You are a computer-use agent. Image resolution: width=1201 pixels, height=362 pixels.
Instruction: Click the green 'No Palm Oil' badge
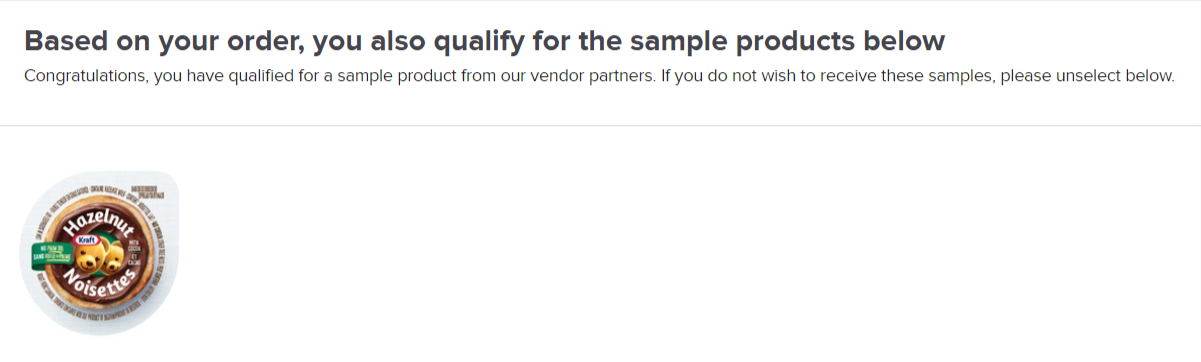coord(52,251)
